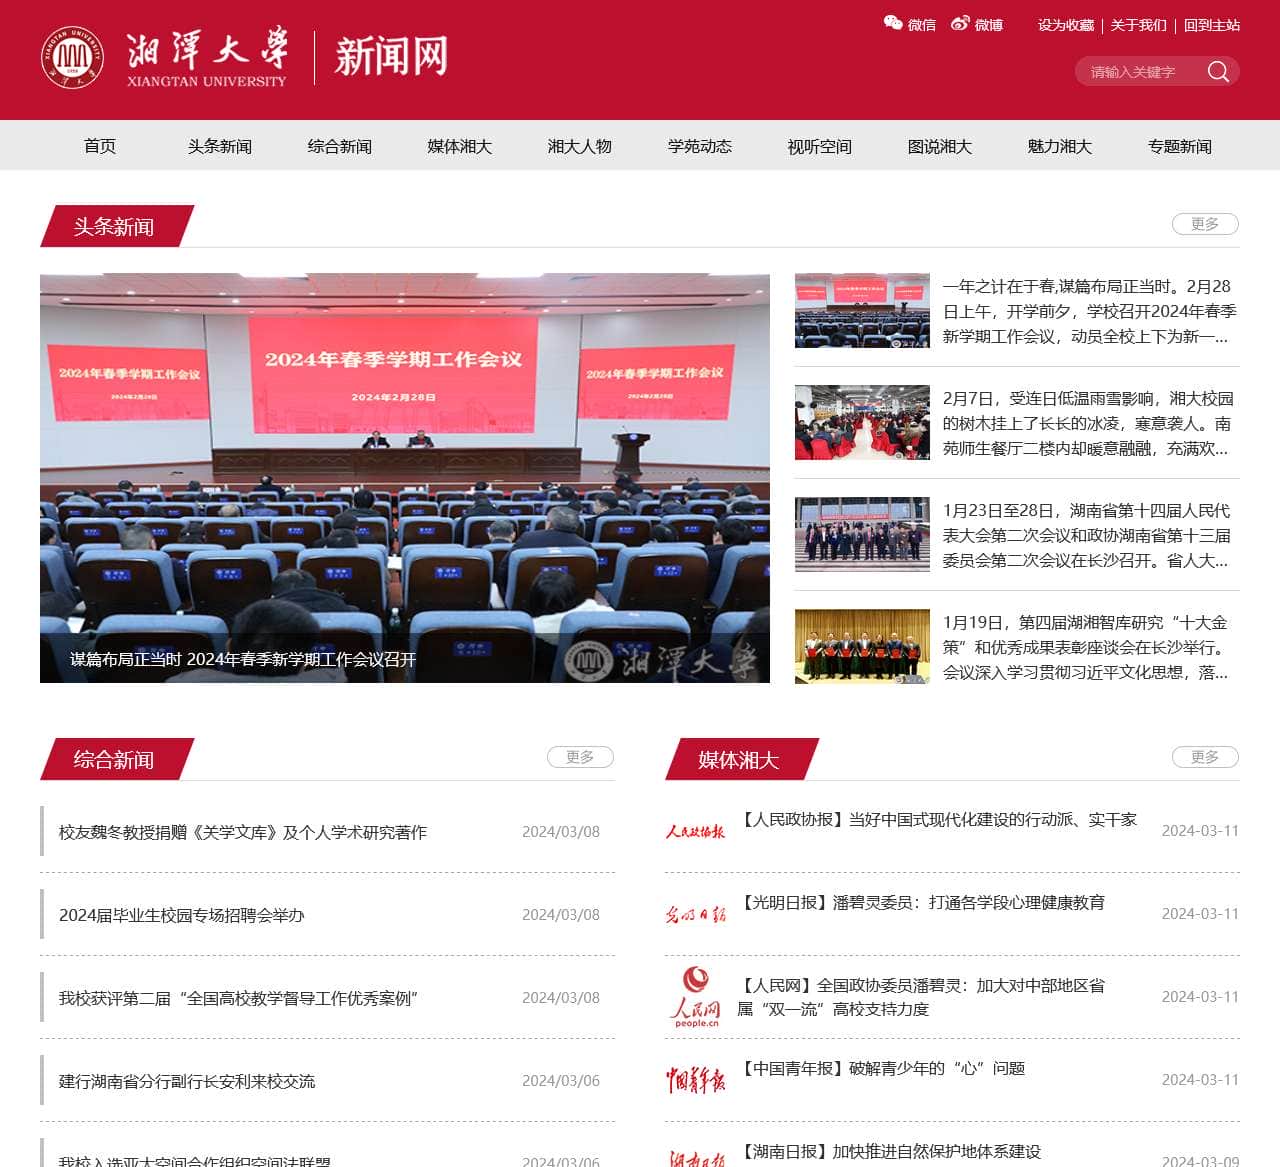The height and width of the screenshot is (1167, 1280).
Task: Click the 中国青年报 newspaper logo
Action: [x=696, y=1080]
